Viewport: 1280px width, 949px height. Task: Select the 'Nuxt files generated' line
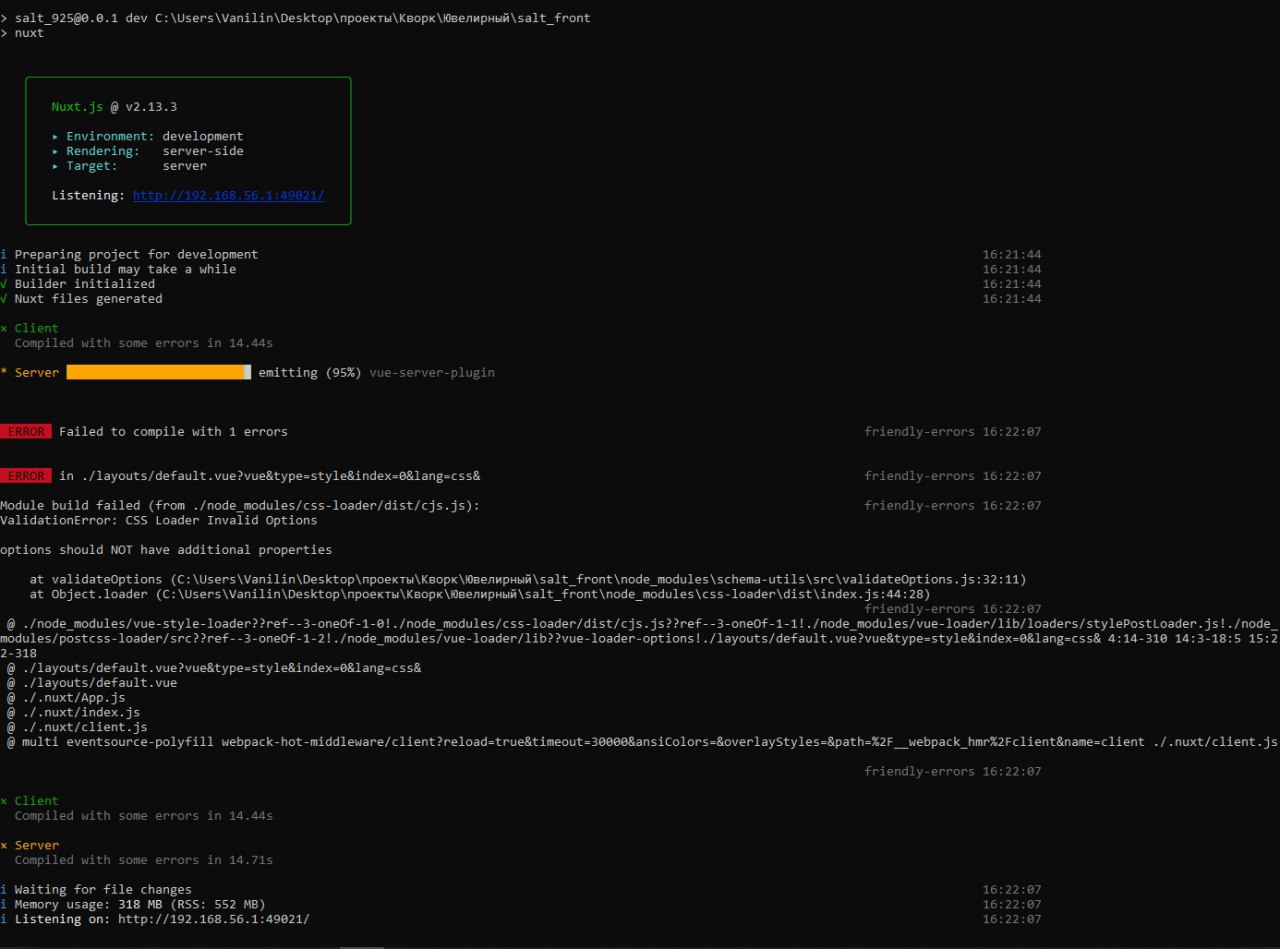(x=81, y=299)
